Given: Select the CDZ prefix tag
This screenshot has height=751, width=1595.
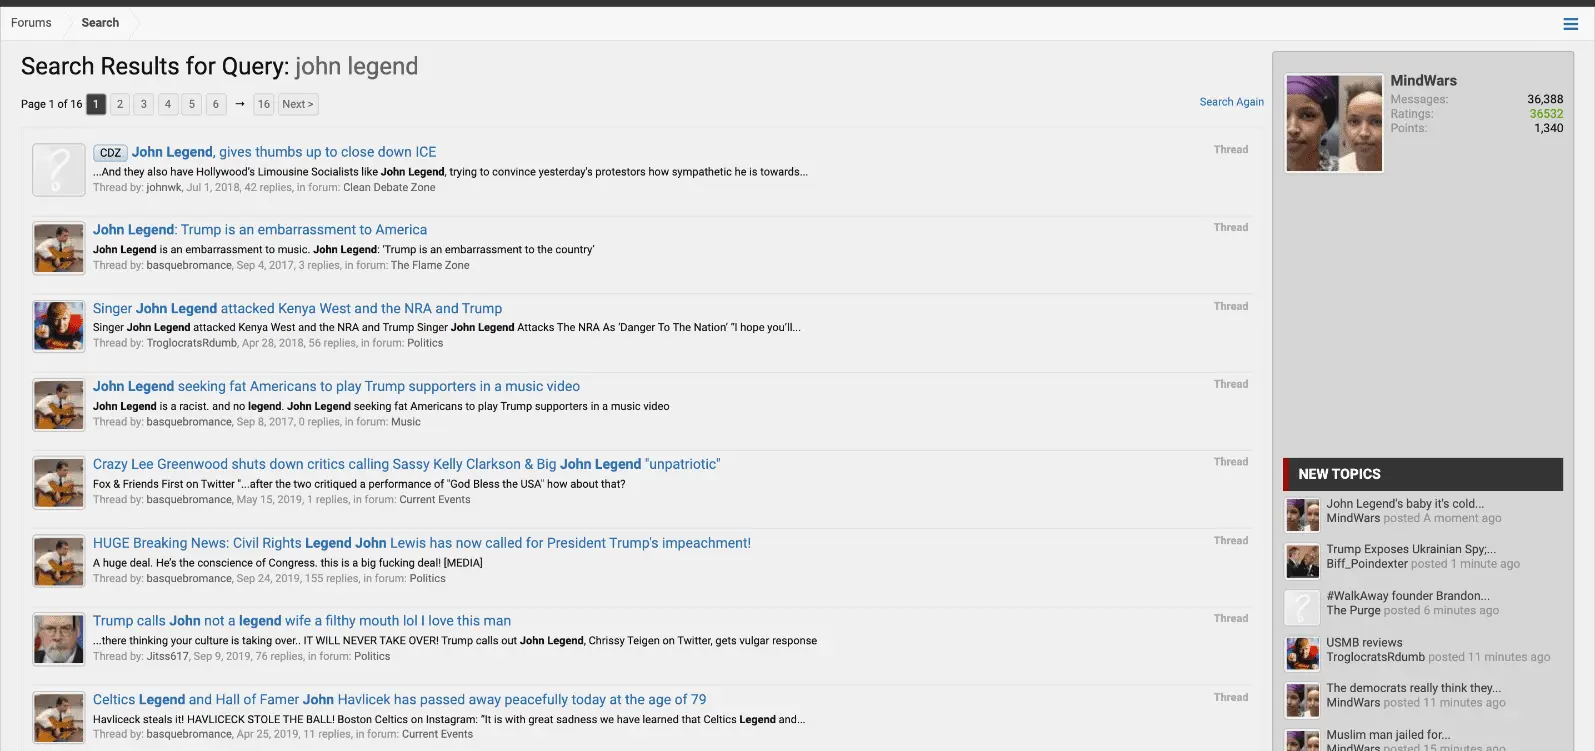Looking at the screenshot, I should point(110,153).
